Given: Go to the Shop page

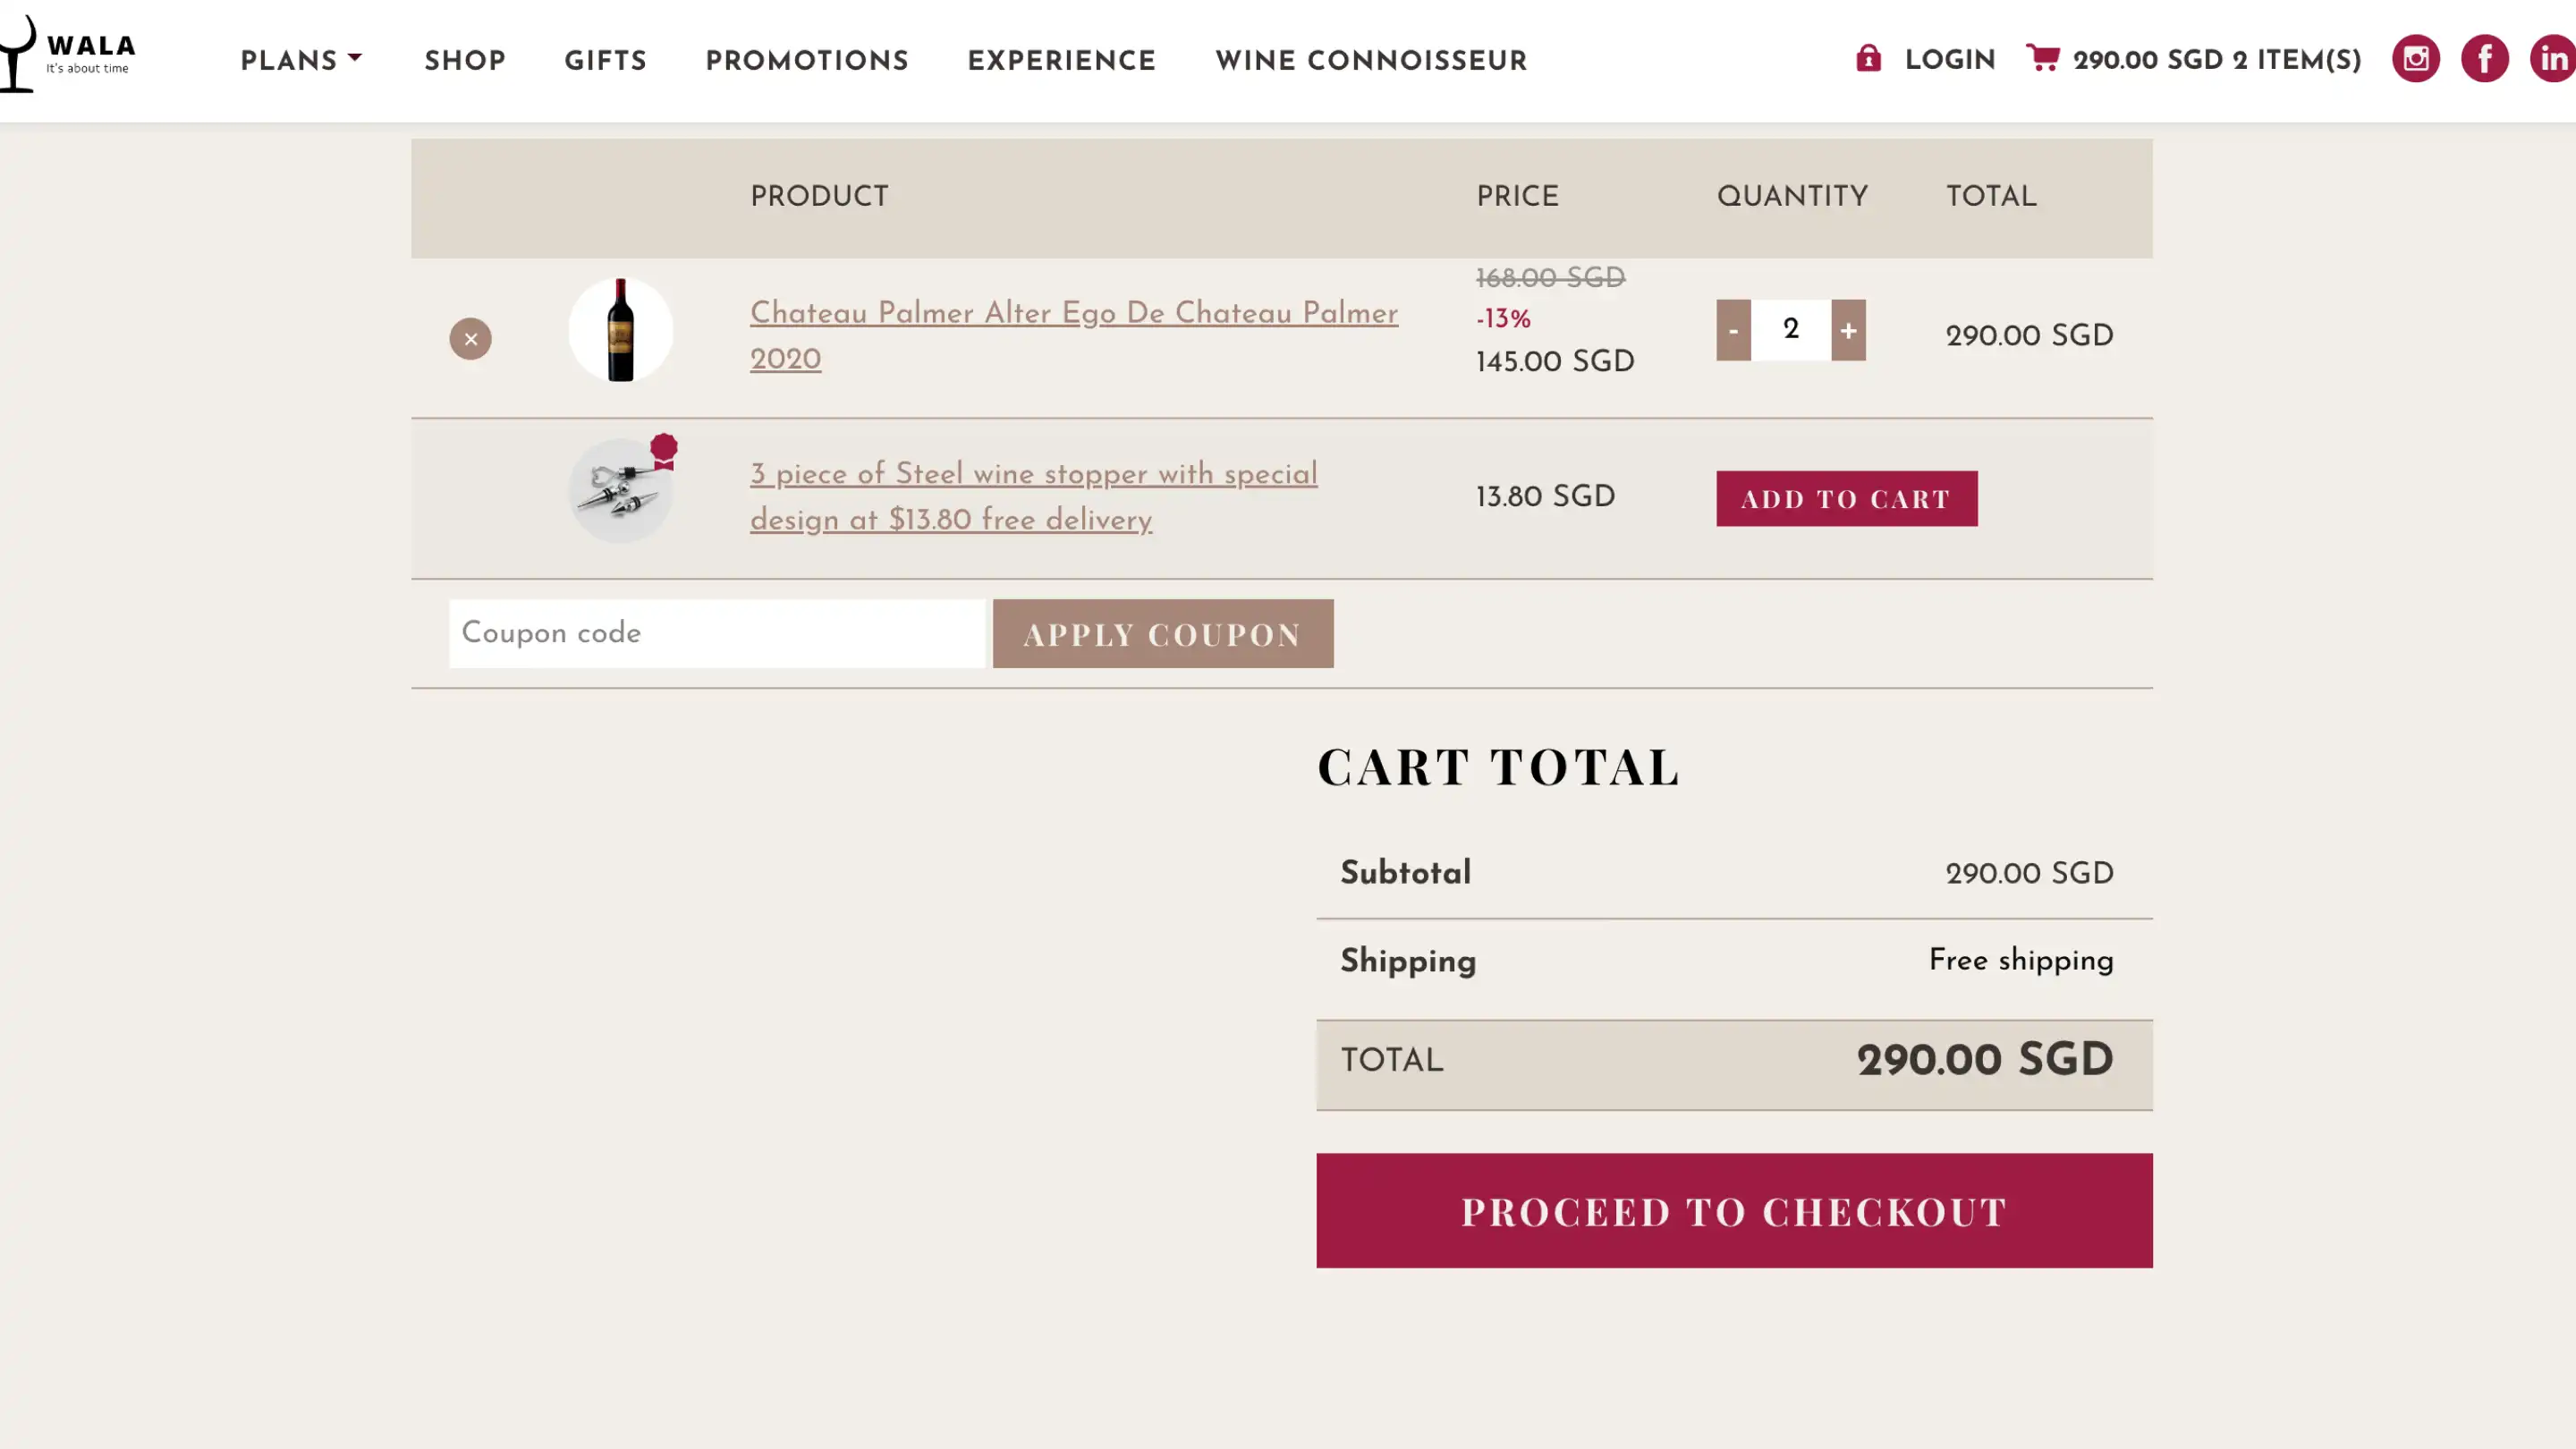Looking at the screenshot, I should coord(465,61).
